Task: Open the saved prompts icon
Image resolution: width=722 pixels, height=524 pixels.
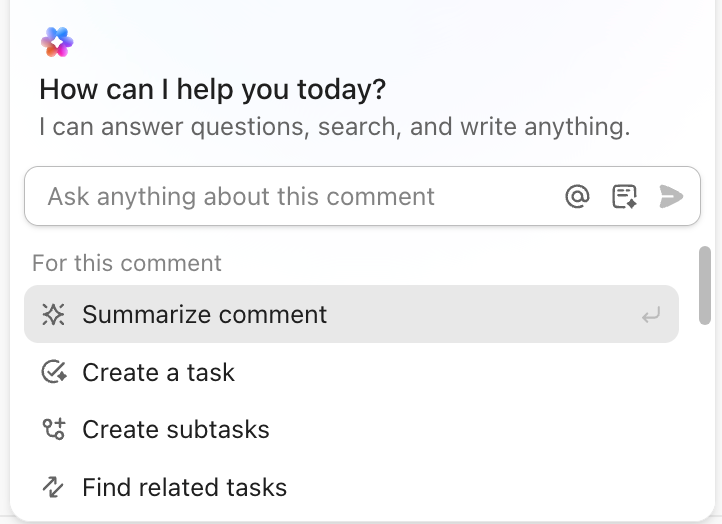Action: click(625, 197)
